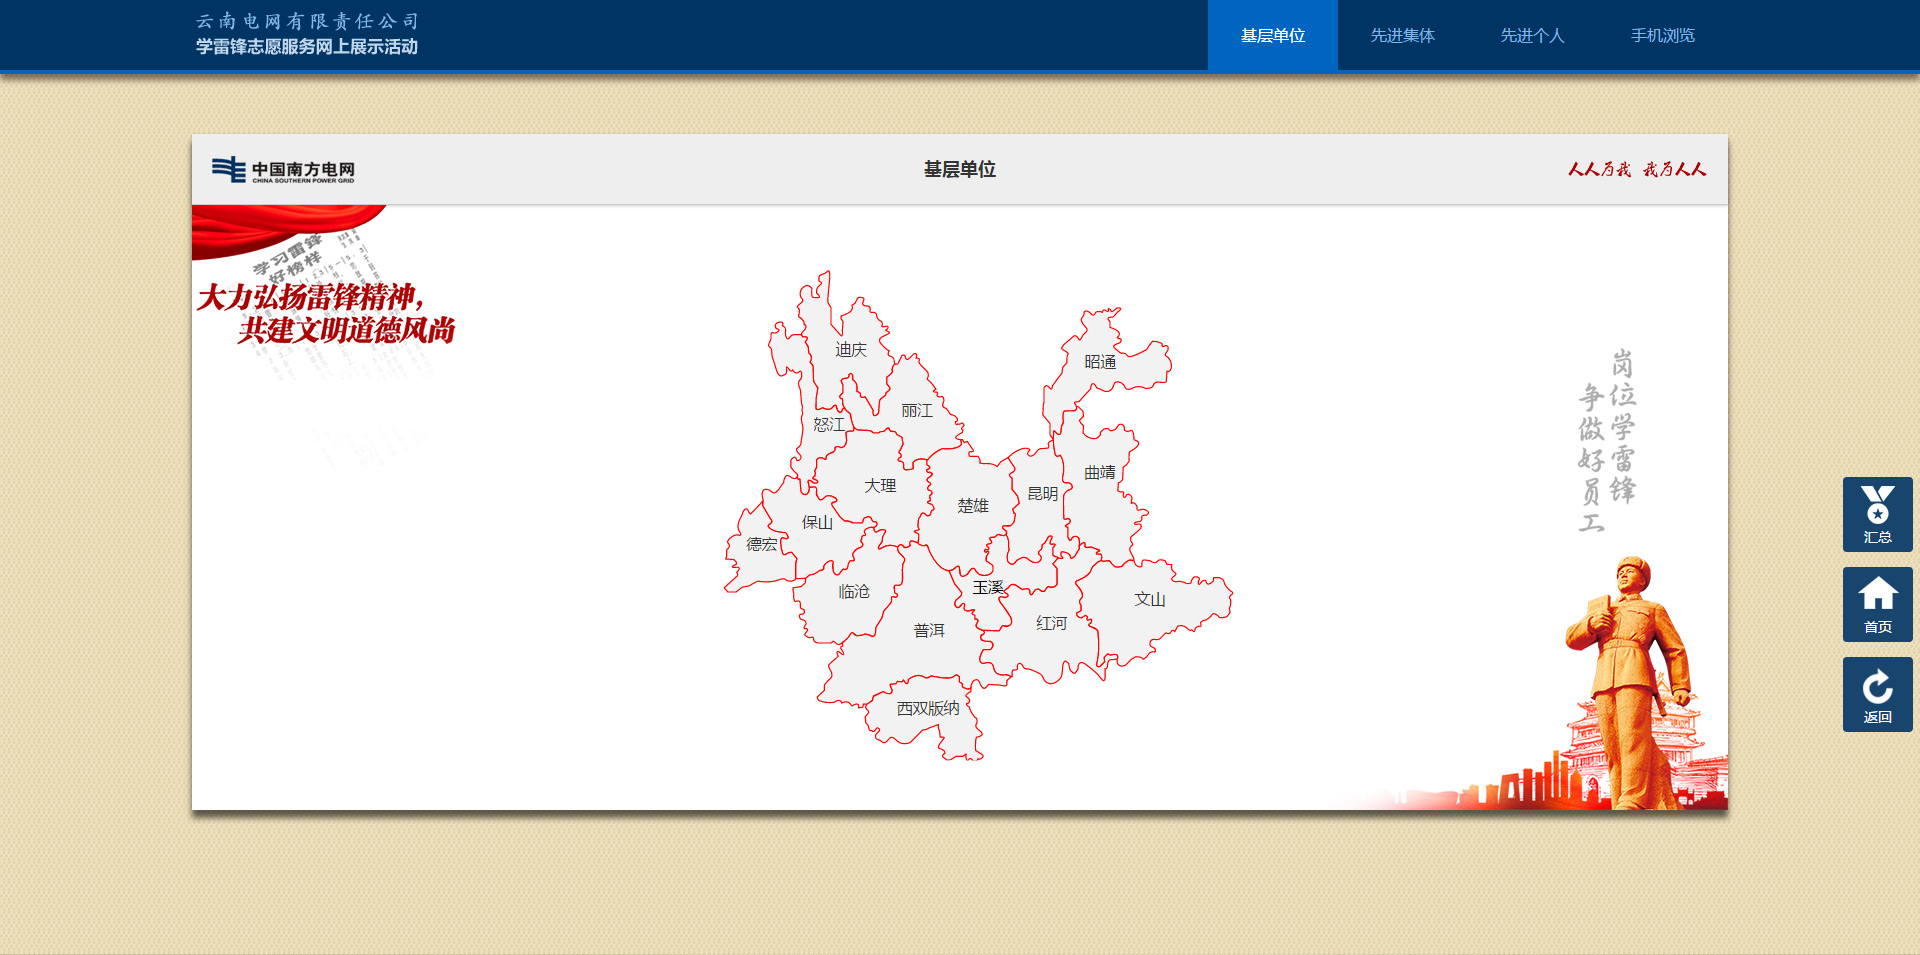This screenshot has width=1920, height=955.
Task: Click 大理 on the map
Action: tap(880, 486)
